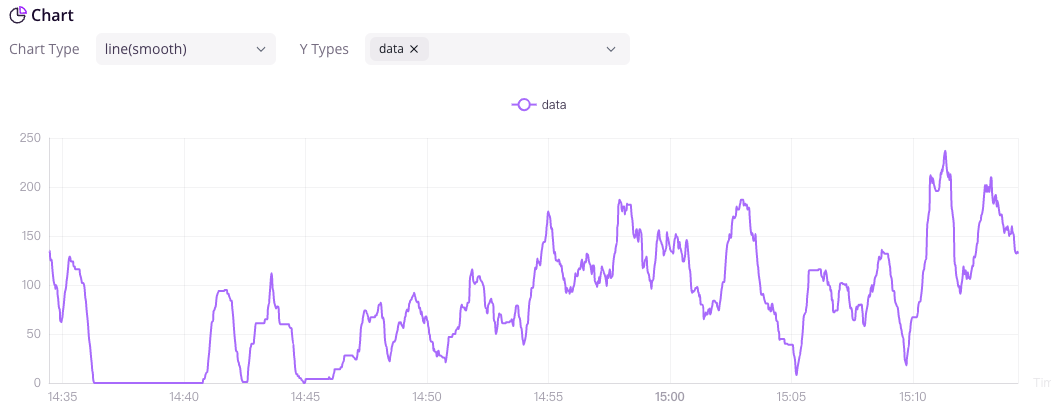Click the Chart Type label
Screen dimensions: 1051x414
click(x=44, y=49)
